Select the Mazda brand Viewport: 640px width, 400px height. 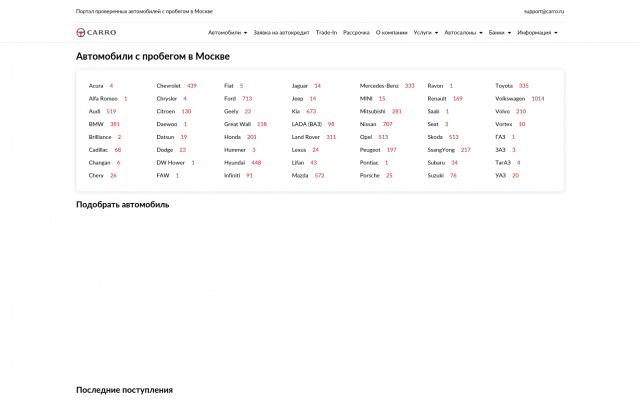(x=300, y=176)
